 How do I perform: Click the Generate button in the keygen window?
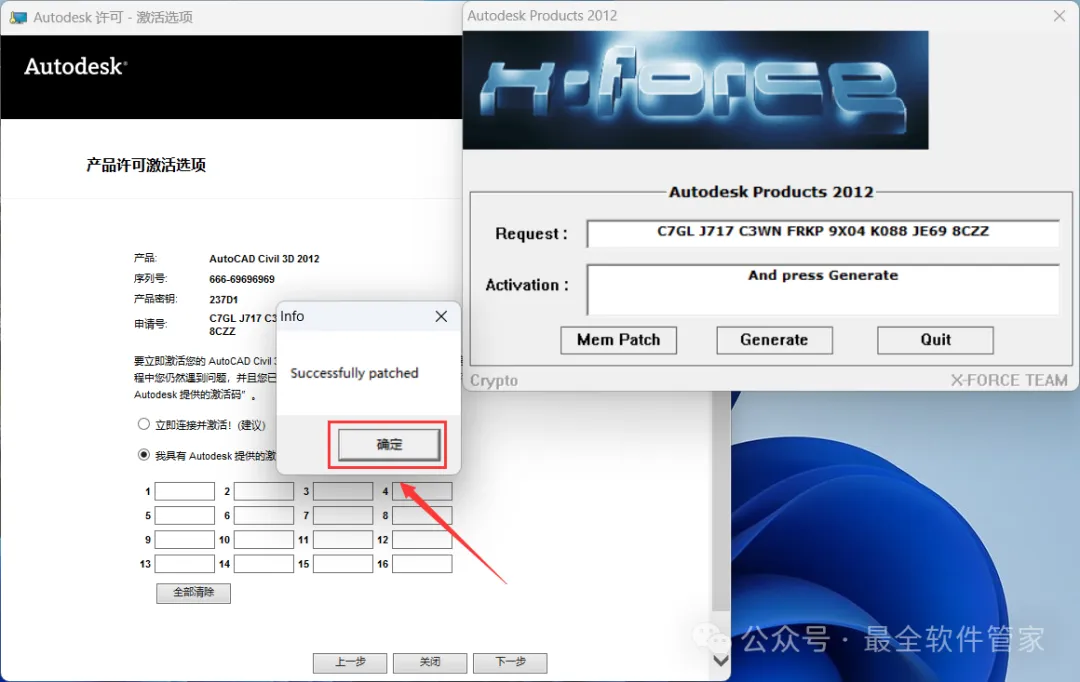pyautogui.click(x=774, y=340)
